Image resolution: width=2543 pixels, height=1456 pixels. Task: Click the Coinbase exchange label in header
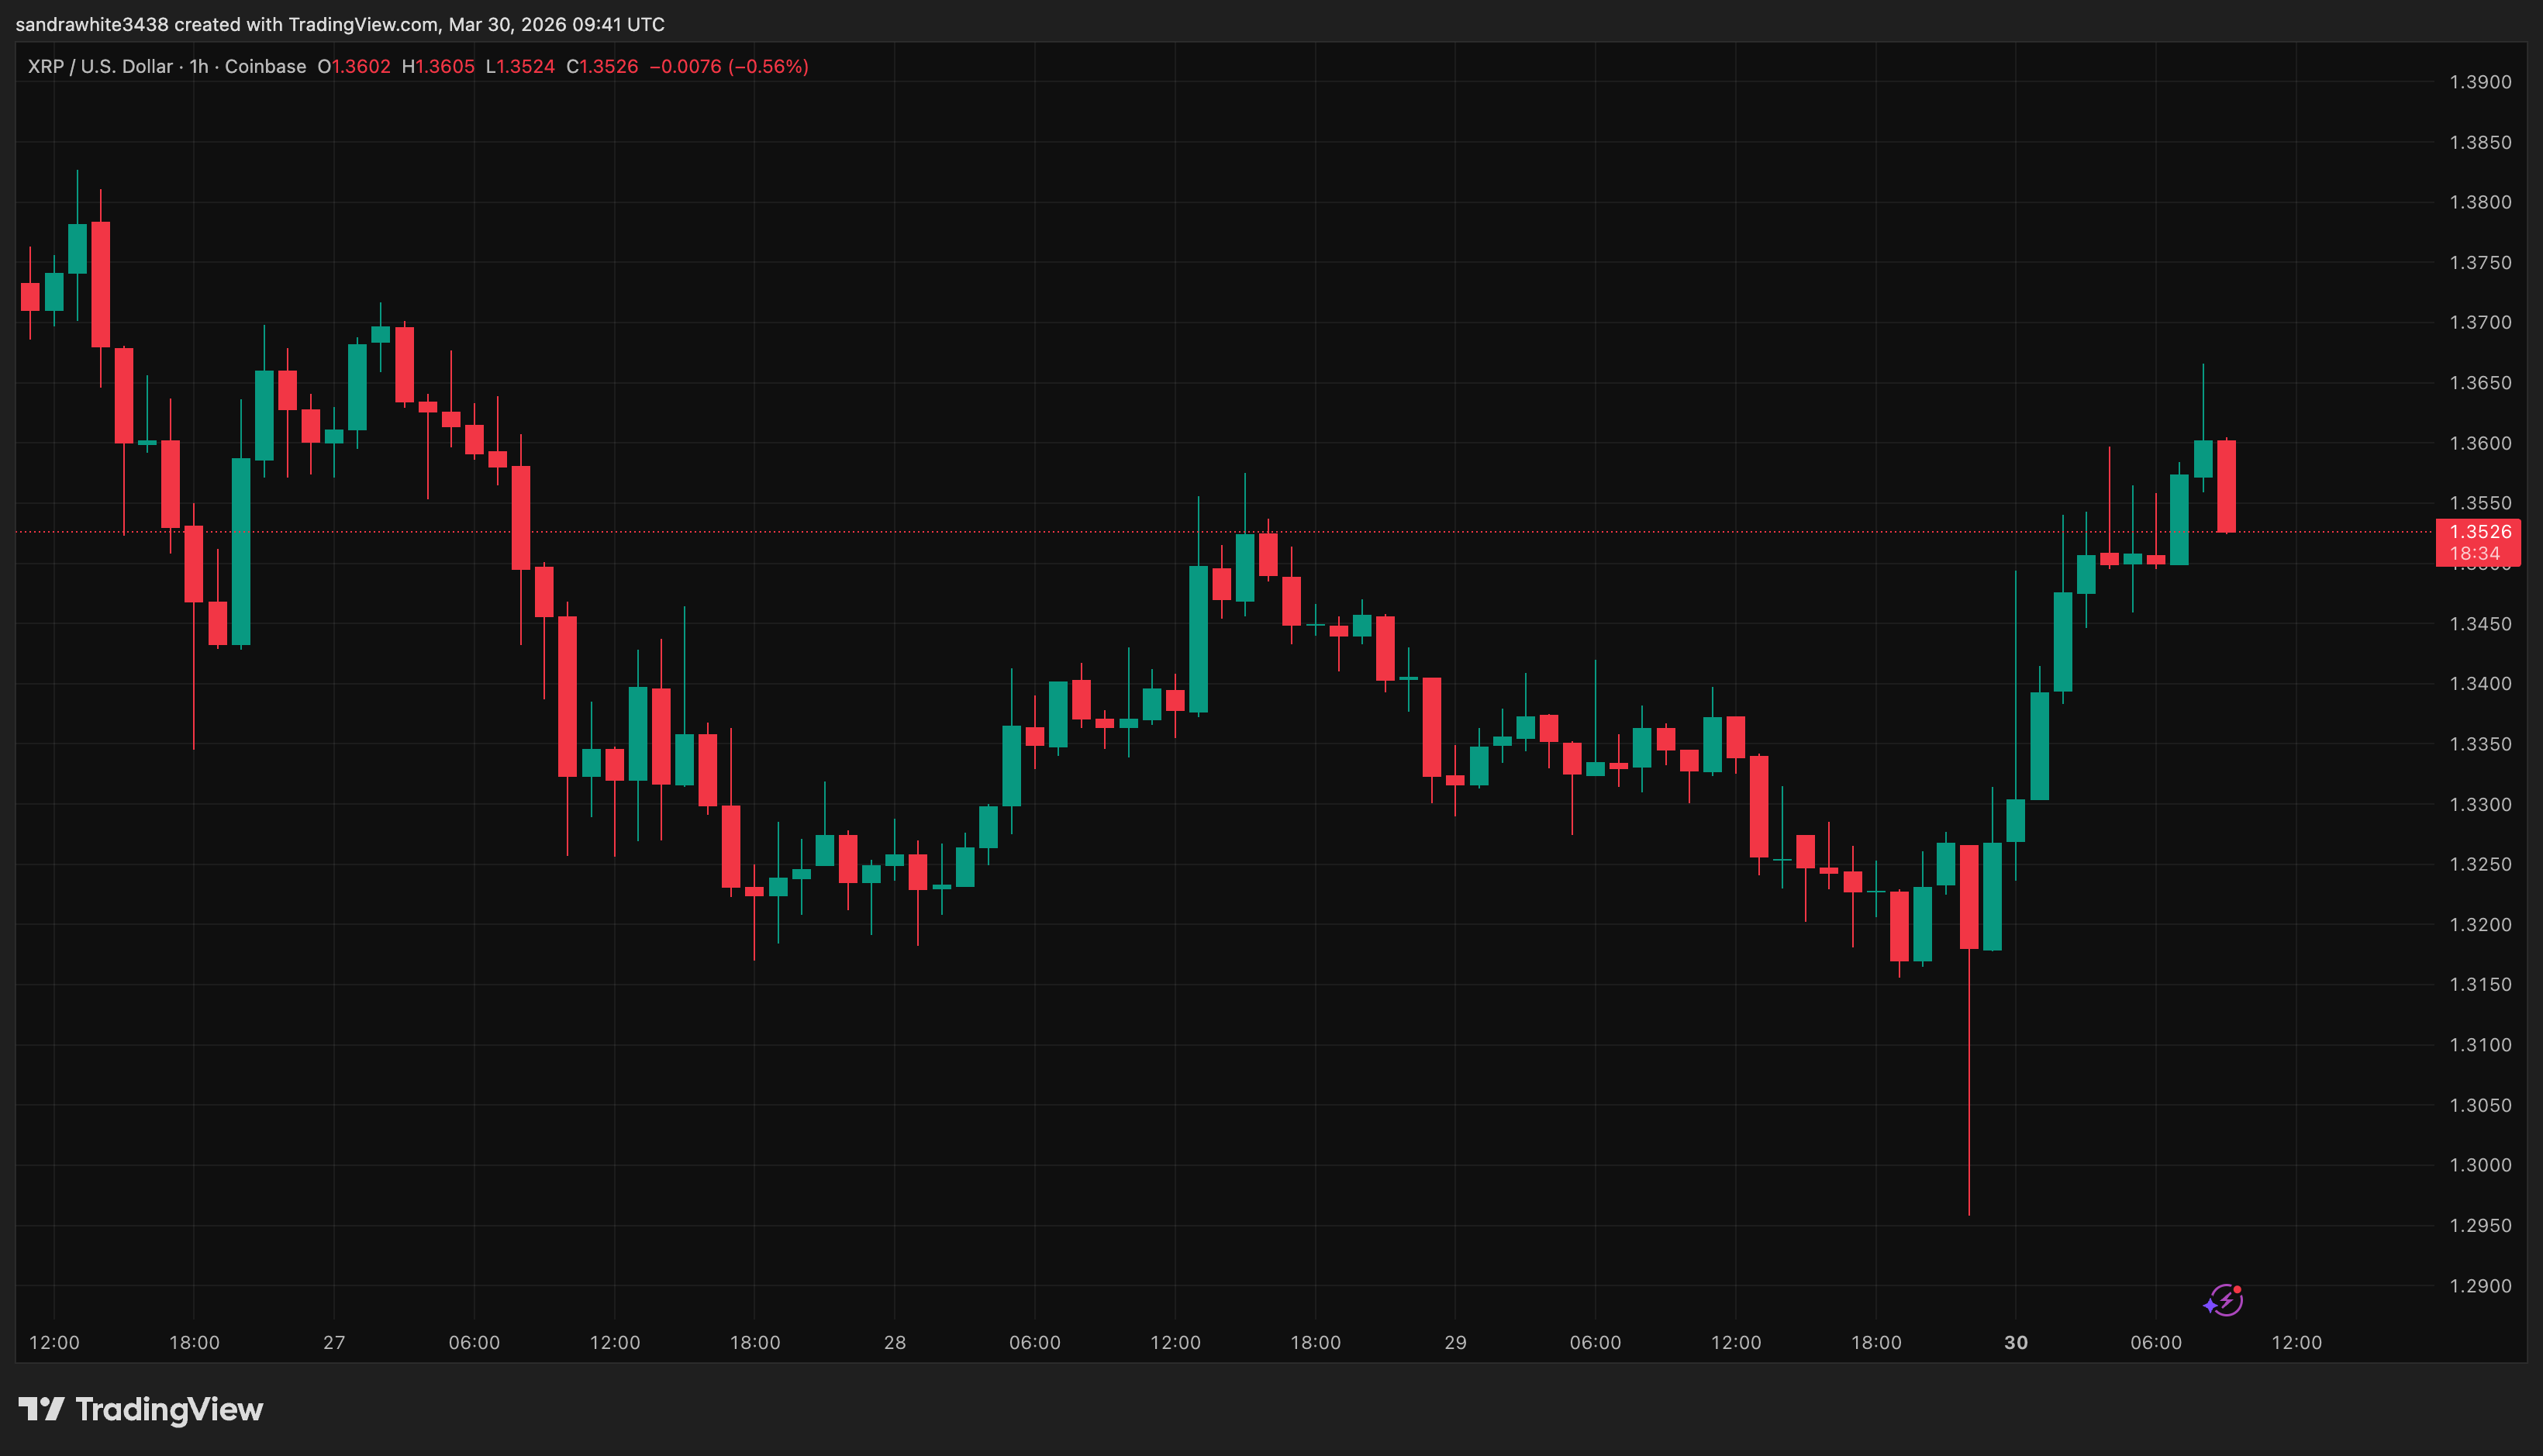265,67
